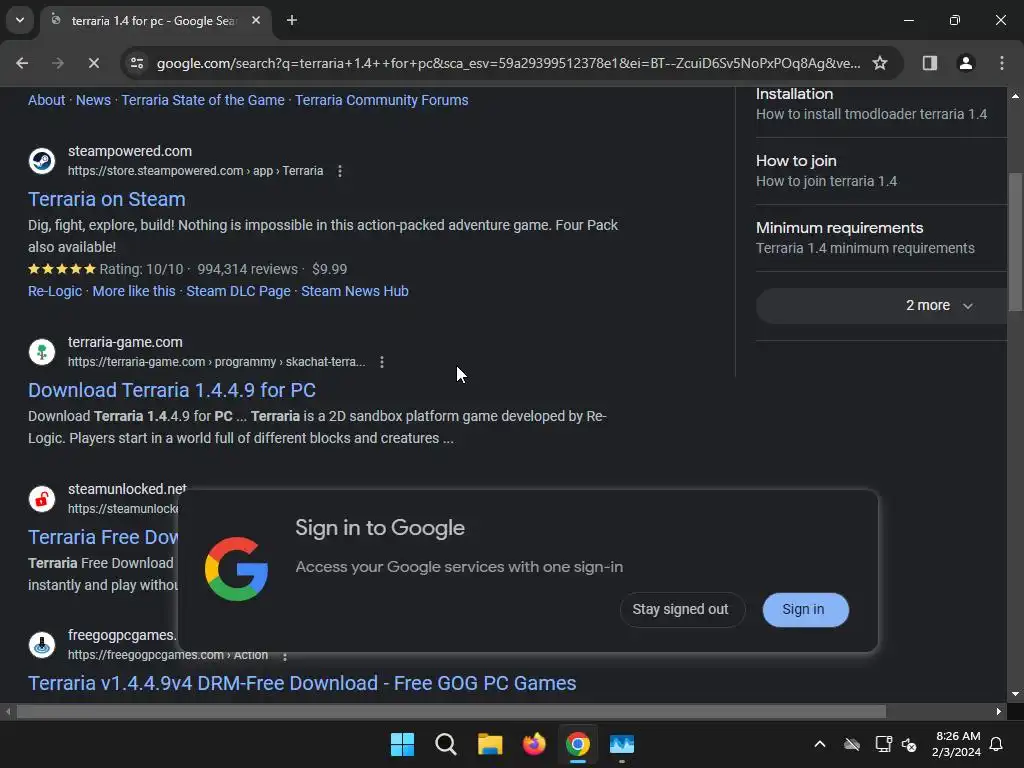Viewport: 1024px width, 768px height.
Task: Open the 'Steam DLC Page' sitelink
Action: point(238,291)
